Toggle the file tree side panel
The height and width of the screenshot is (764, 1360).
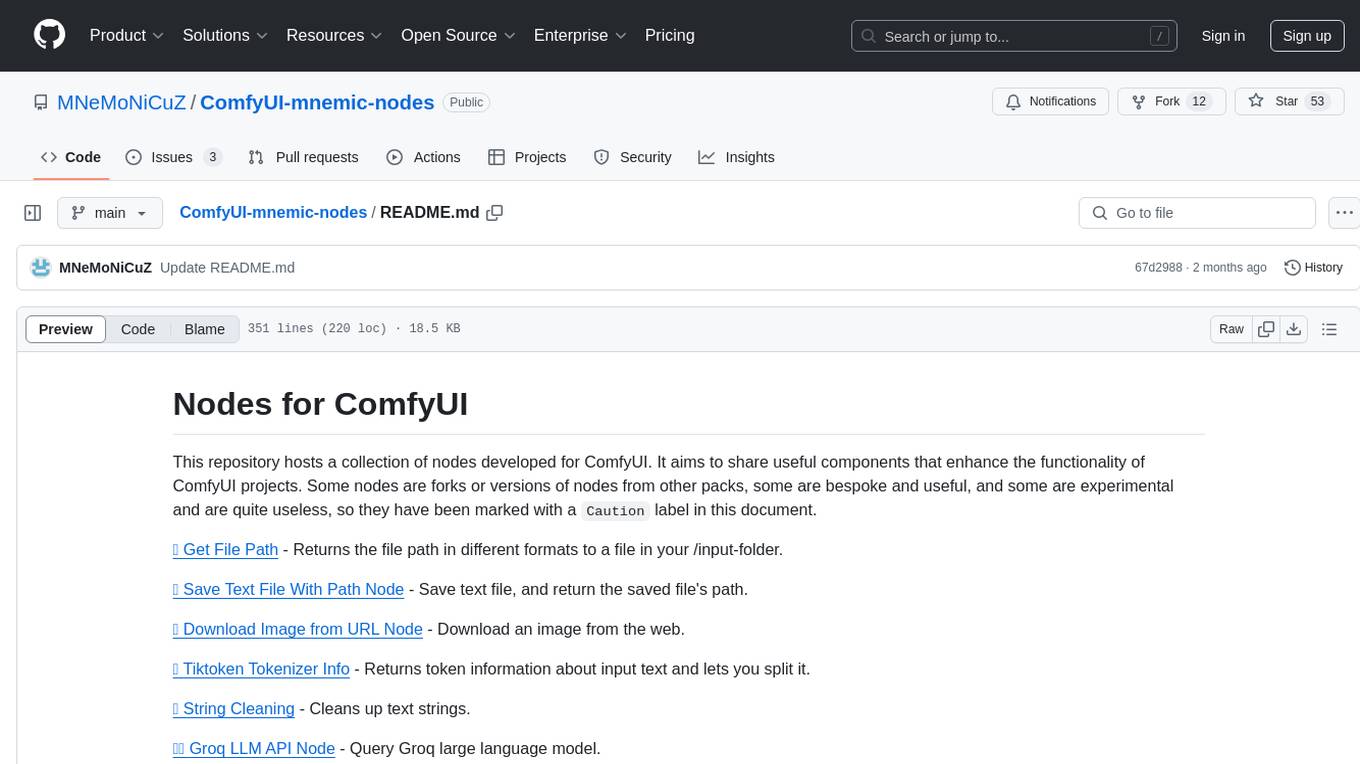click(x=33, y=213)
